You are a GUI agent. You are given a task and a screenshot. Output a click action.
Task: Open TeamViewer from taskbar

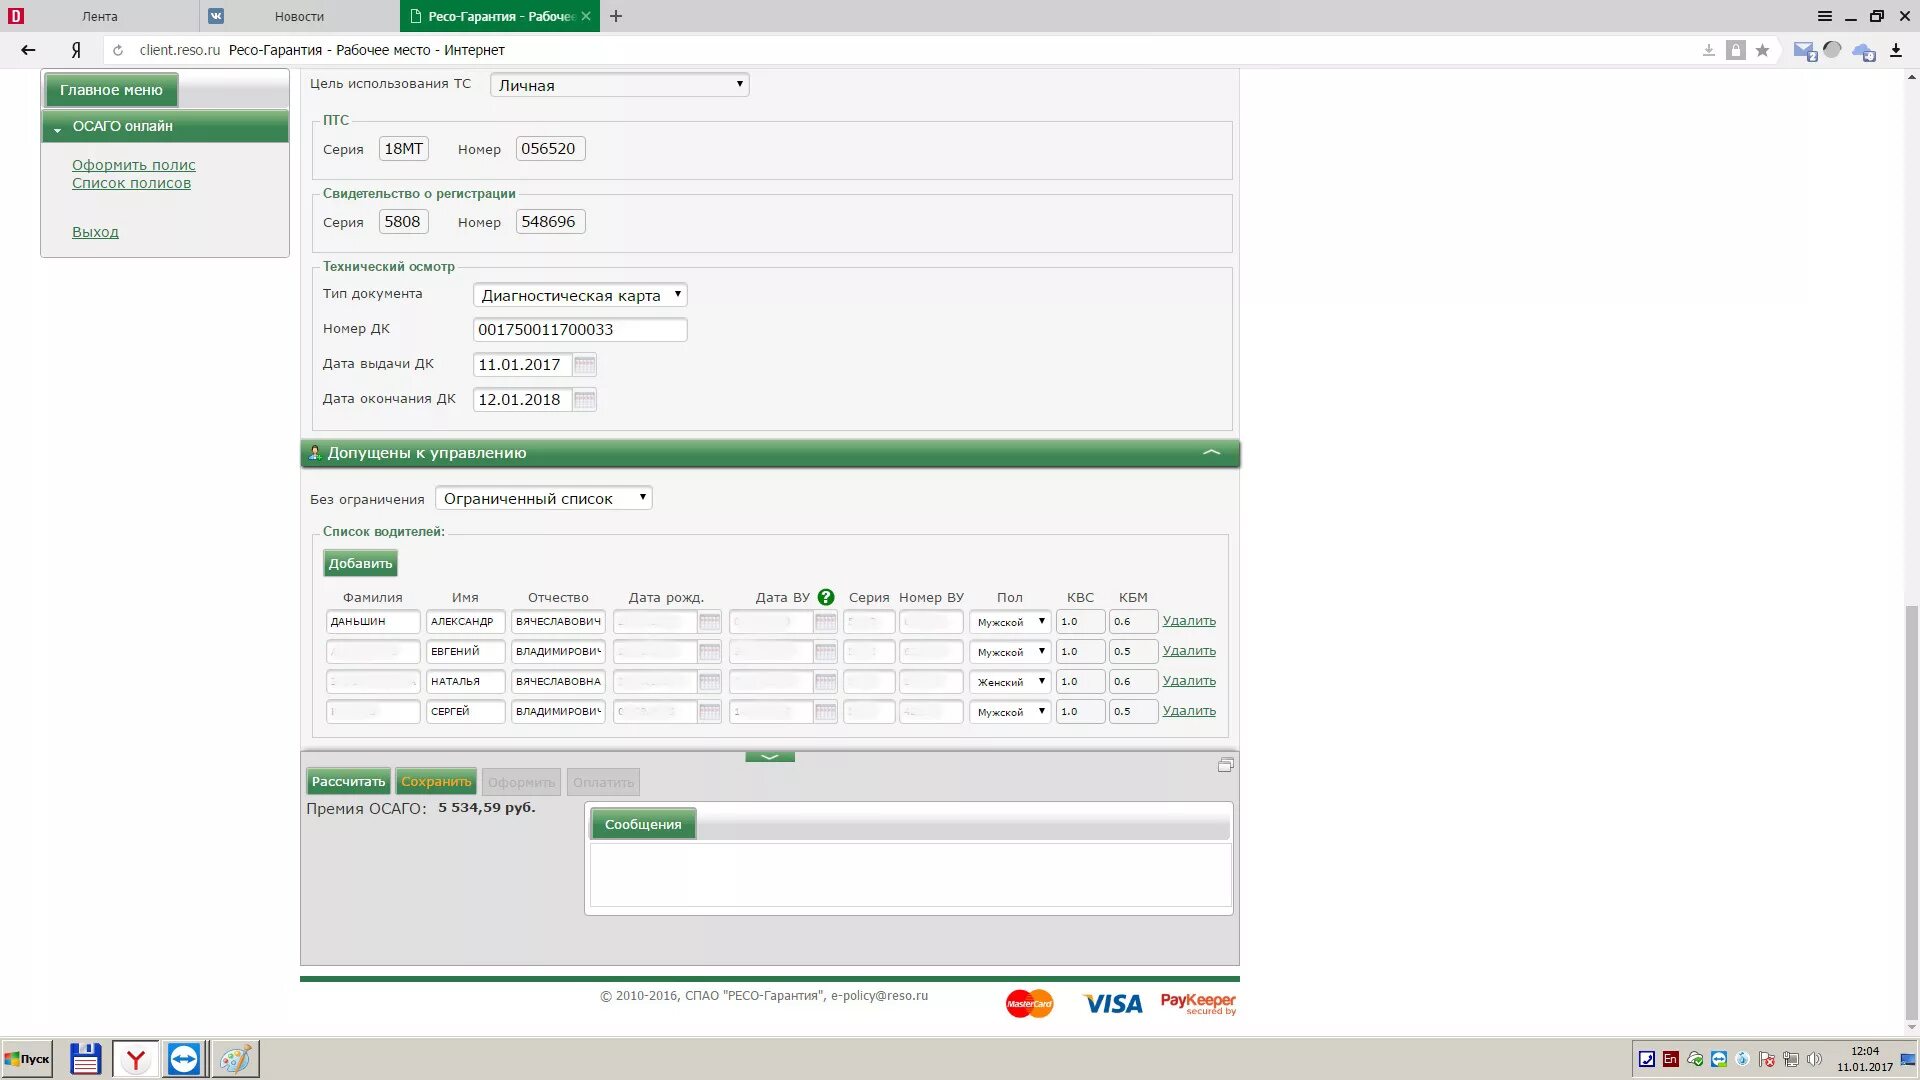(x=184, y=1059)
